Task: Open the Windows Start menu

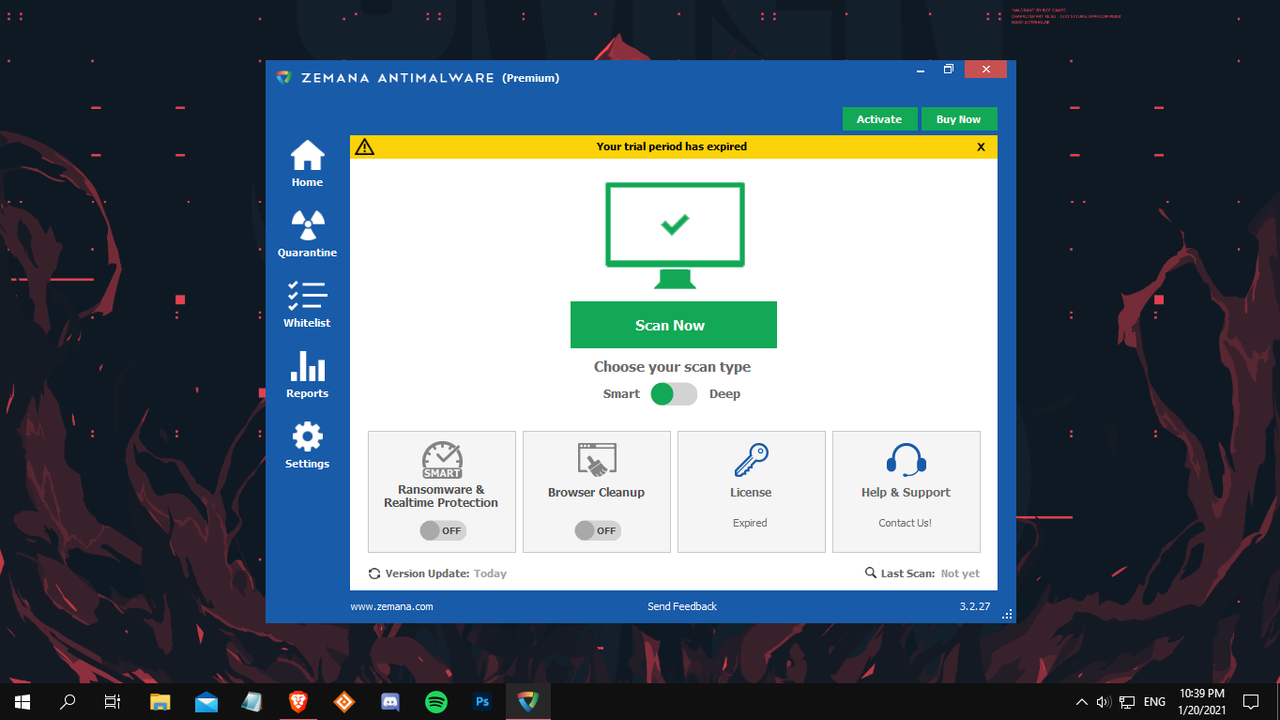Action: coord(22,702)
